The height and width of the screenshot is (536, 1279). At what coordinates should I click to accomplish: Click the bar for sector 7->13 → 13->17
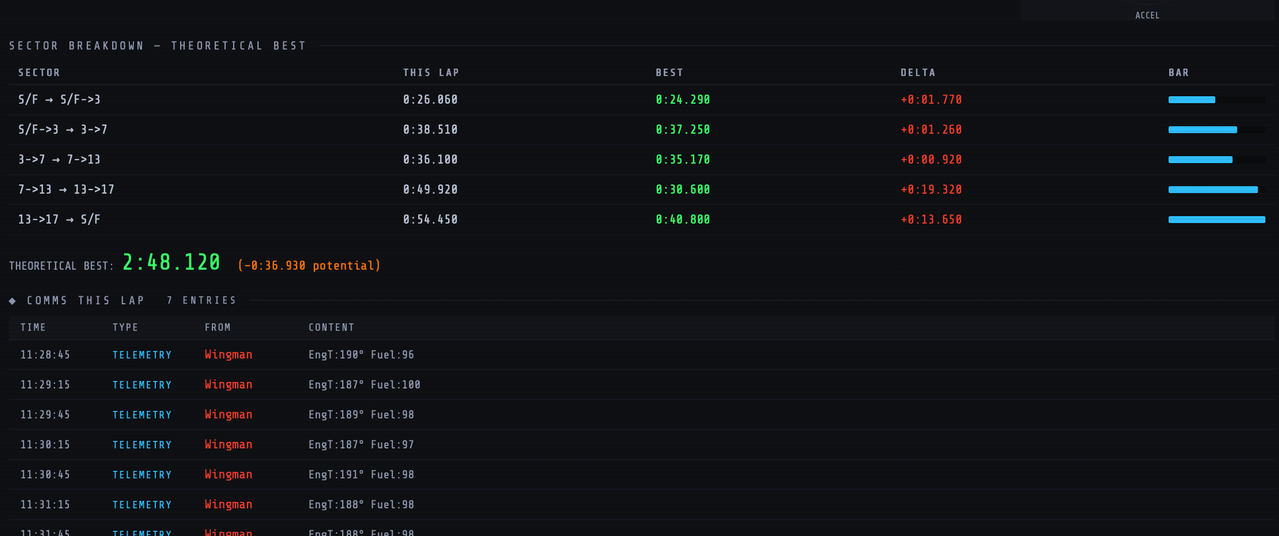[x=1217, y=190]
